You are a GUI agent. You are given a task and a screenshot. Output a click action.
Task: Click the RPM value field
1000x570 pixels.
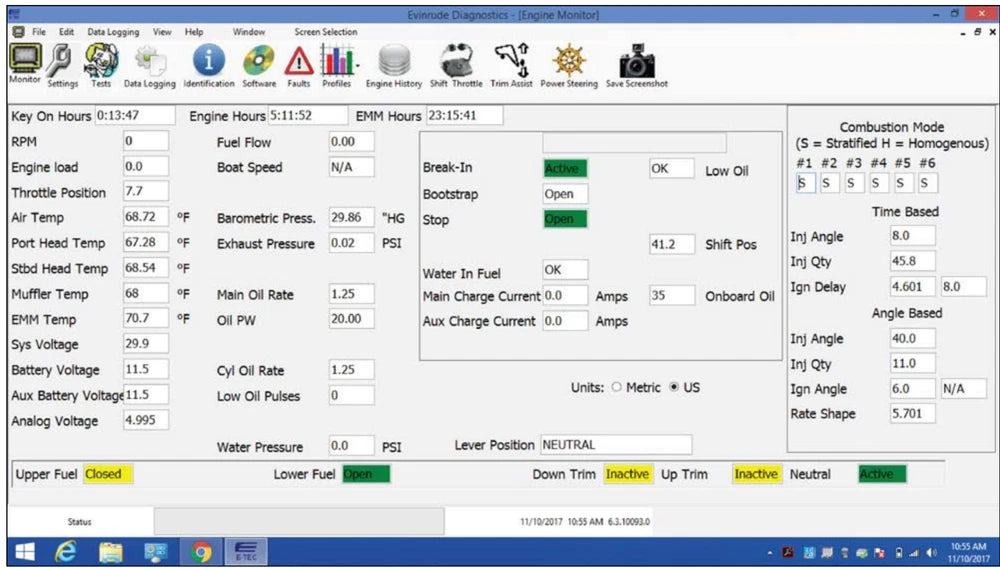click(x=146, y=141)
